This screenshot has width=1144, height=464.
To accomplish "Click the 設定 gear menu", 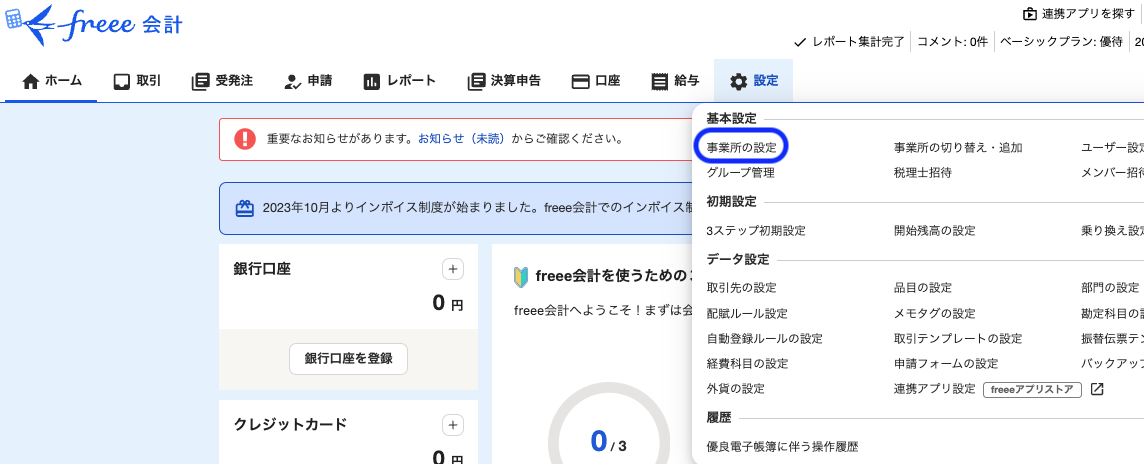I will coord(754,81).
